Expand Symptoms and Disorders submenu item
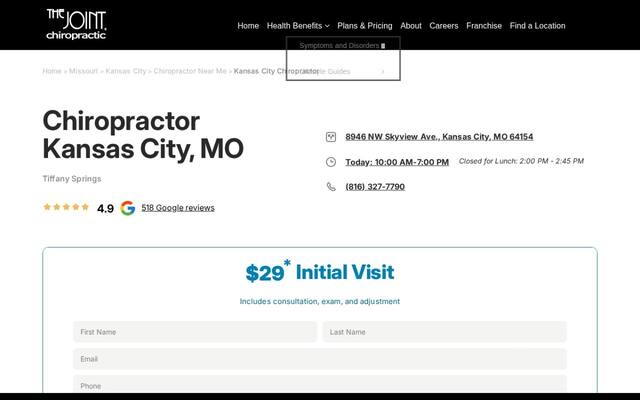This screenshot has width=640, height=400. pos(342,45)
